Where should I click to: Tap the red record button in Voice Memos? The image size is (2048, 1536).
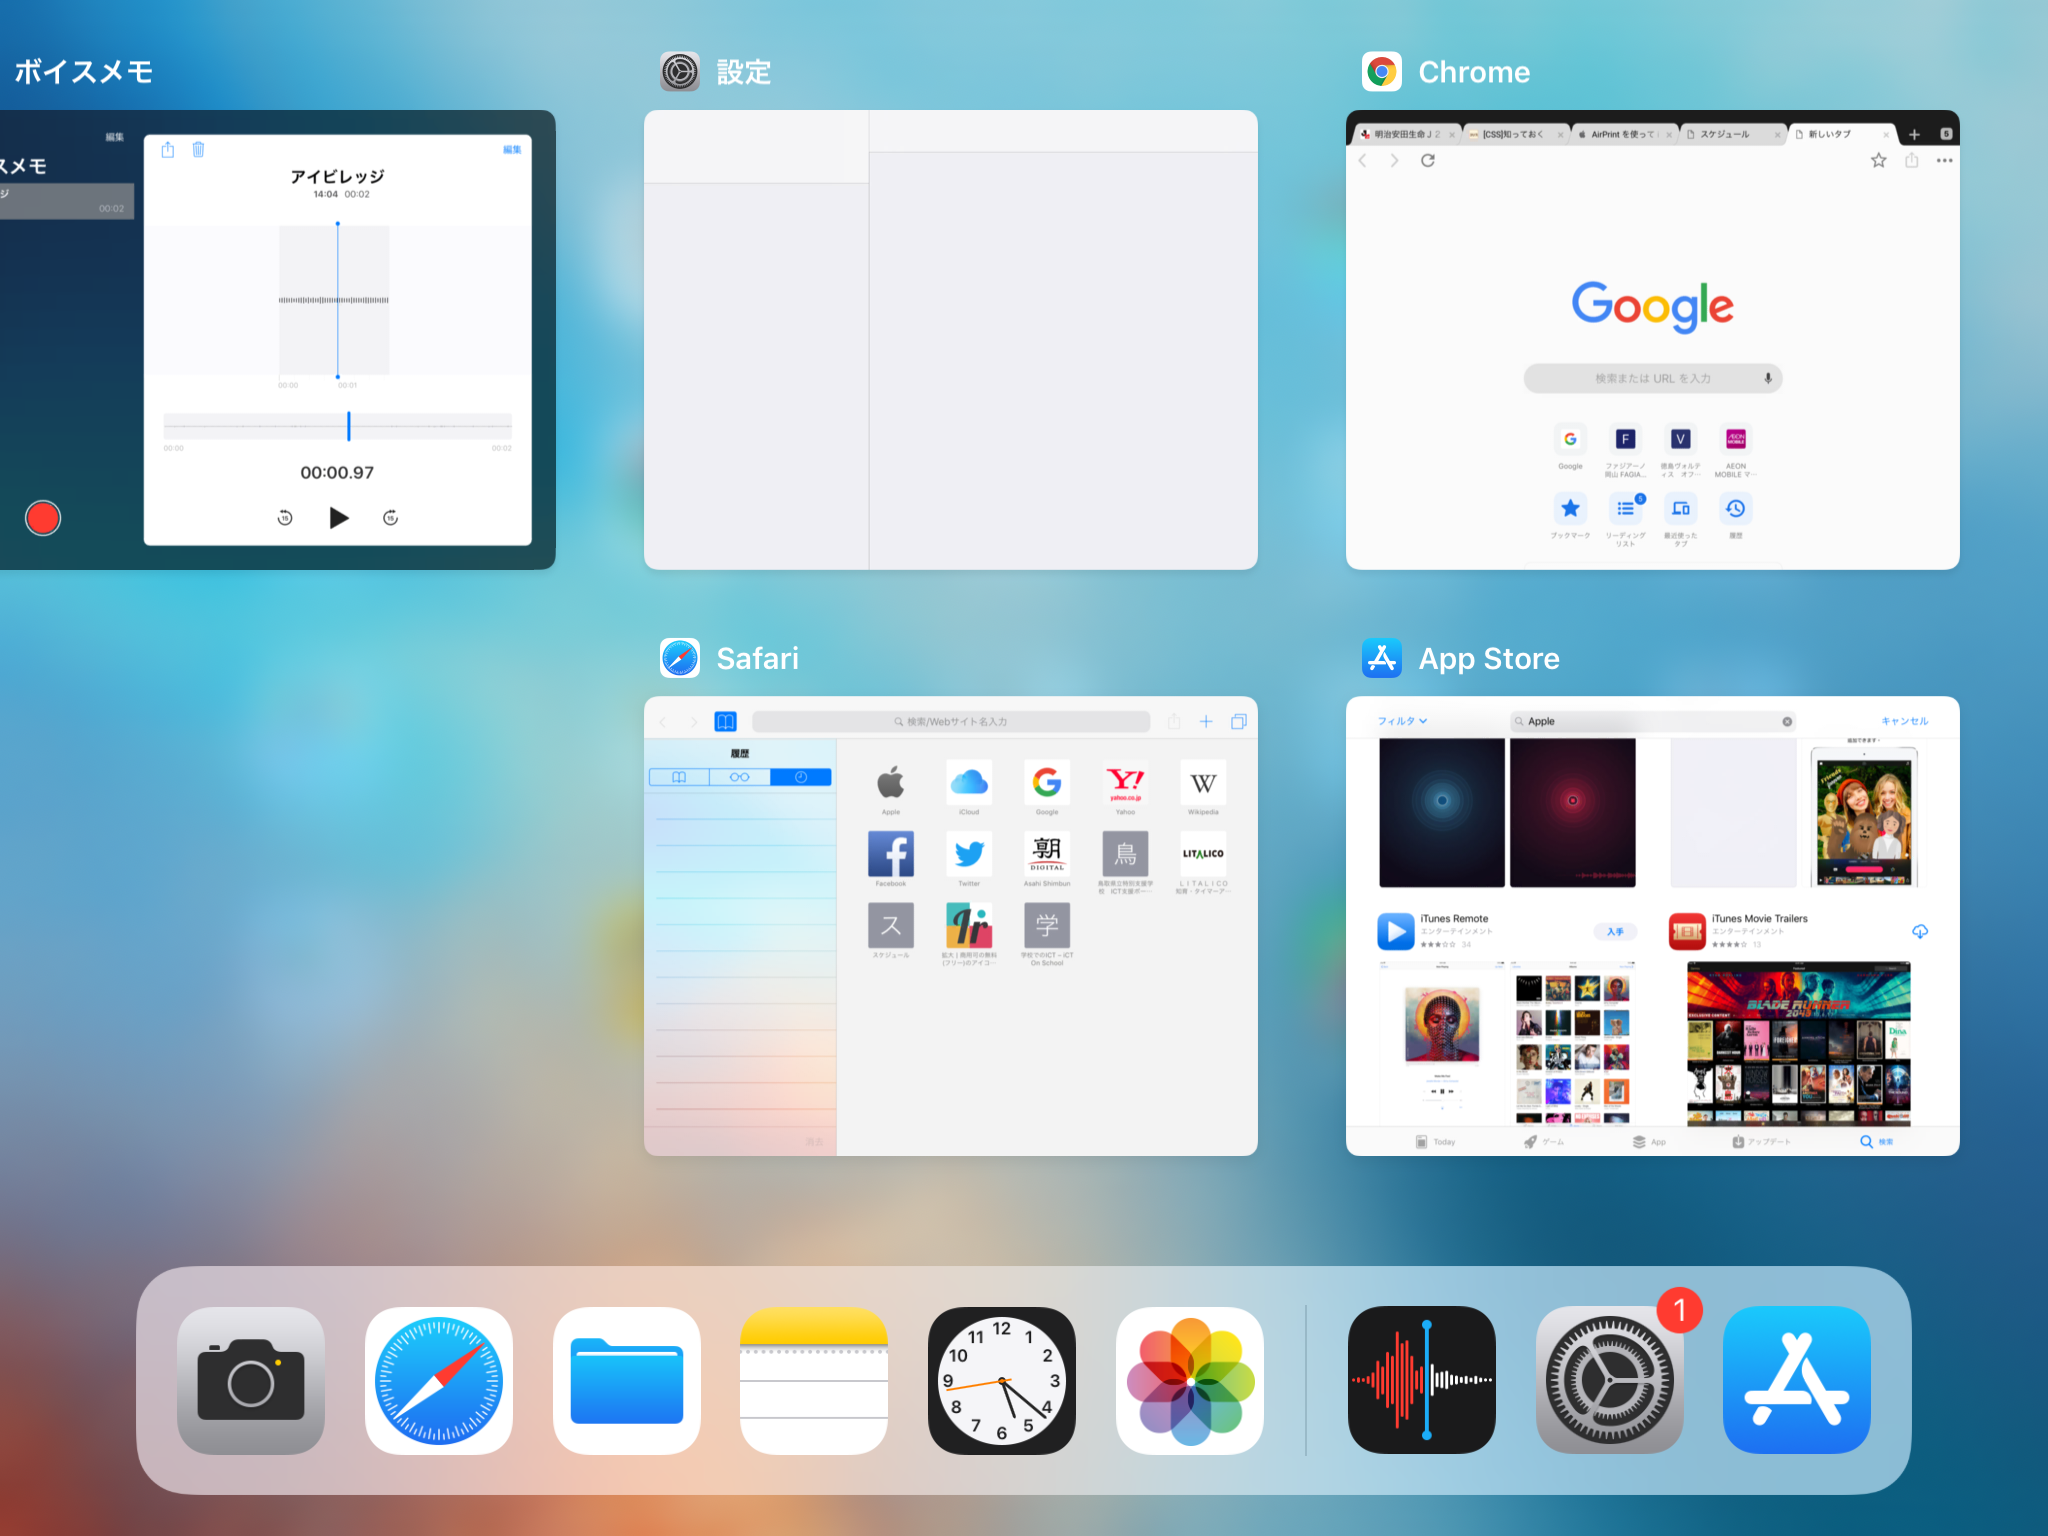[x=43, y=518]
